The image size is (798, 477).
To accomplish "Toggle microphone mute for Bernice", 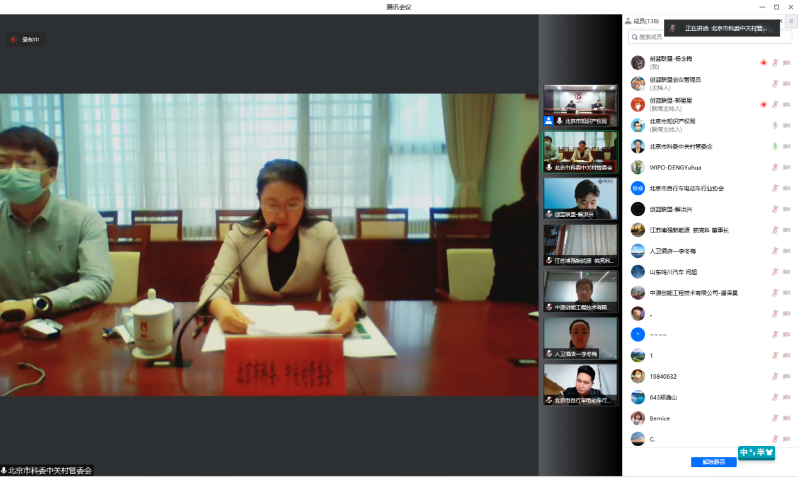I will coord(774,418).
